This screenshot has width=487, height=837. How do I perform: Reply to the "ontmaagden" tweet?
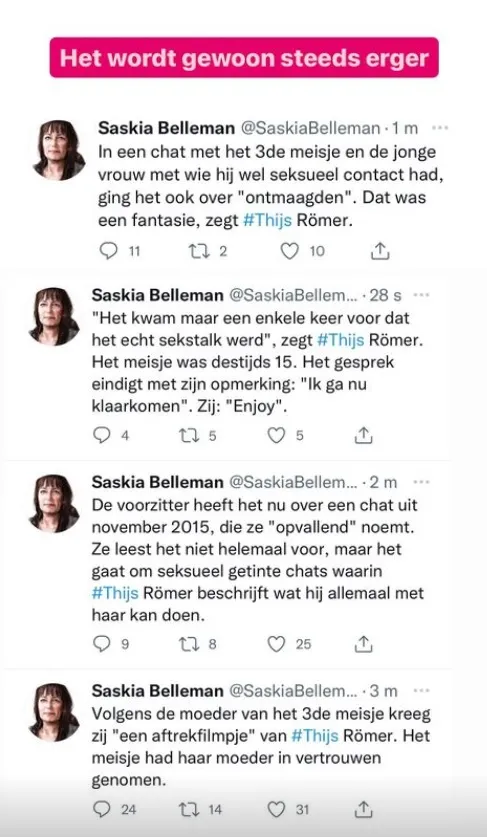(x=109, y=251)
